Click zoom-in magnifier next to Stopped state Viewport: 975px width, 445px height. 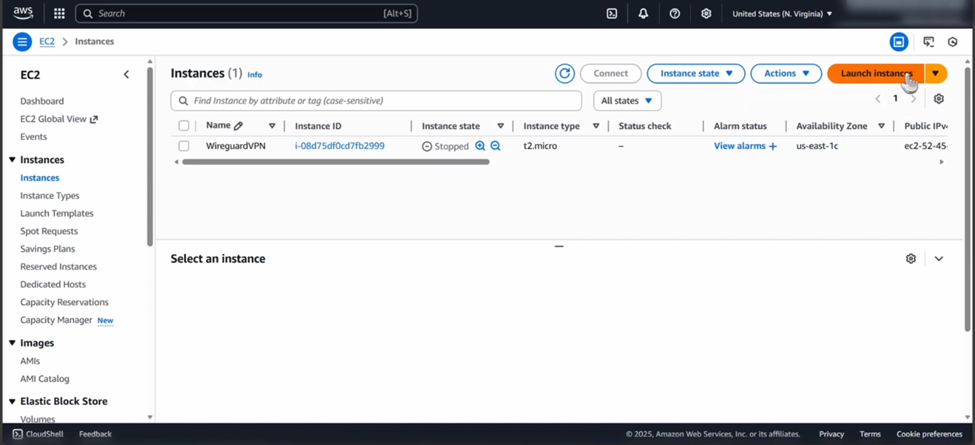coord(480,146)
